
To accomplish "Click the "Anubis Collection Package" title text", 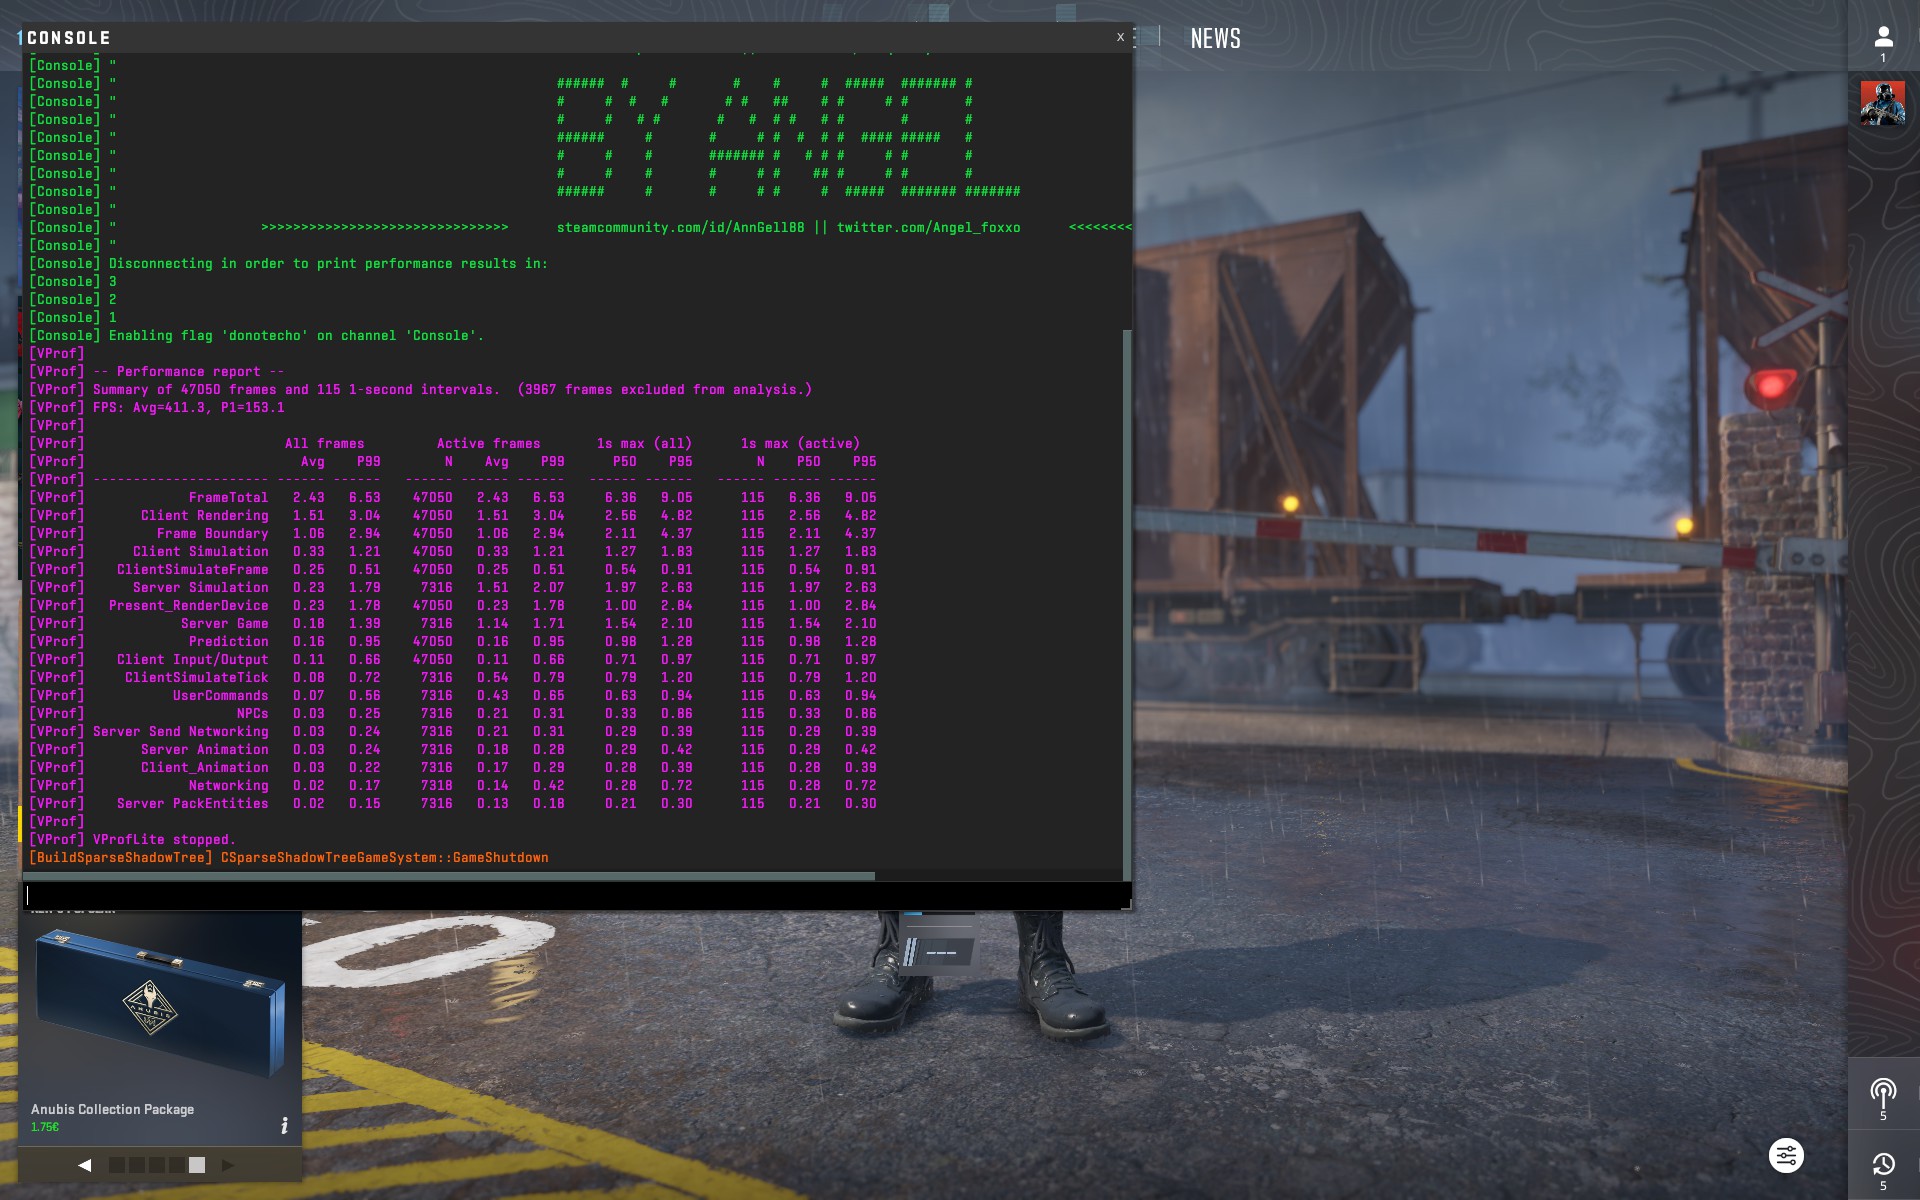I will click(112, 1109).
